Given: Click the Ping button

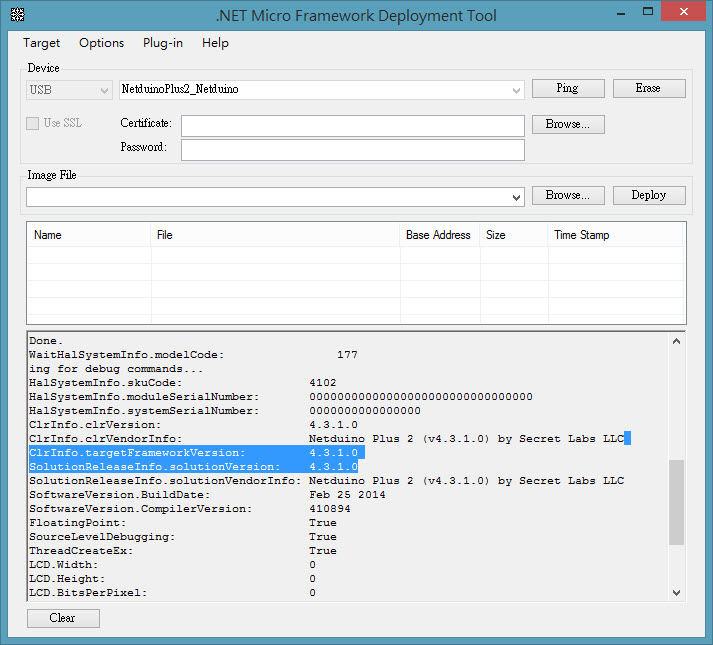Looking at the screenshot, I should coord(568,88).
